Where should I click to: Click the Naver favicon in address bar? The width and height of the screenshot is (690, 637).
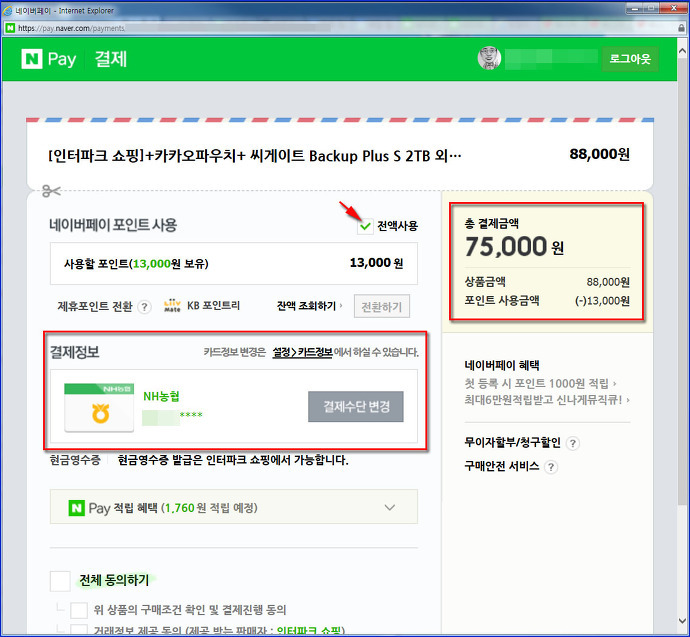click(x=10, y=28)
